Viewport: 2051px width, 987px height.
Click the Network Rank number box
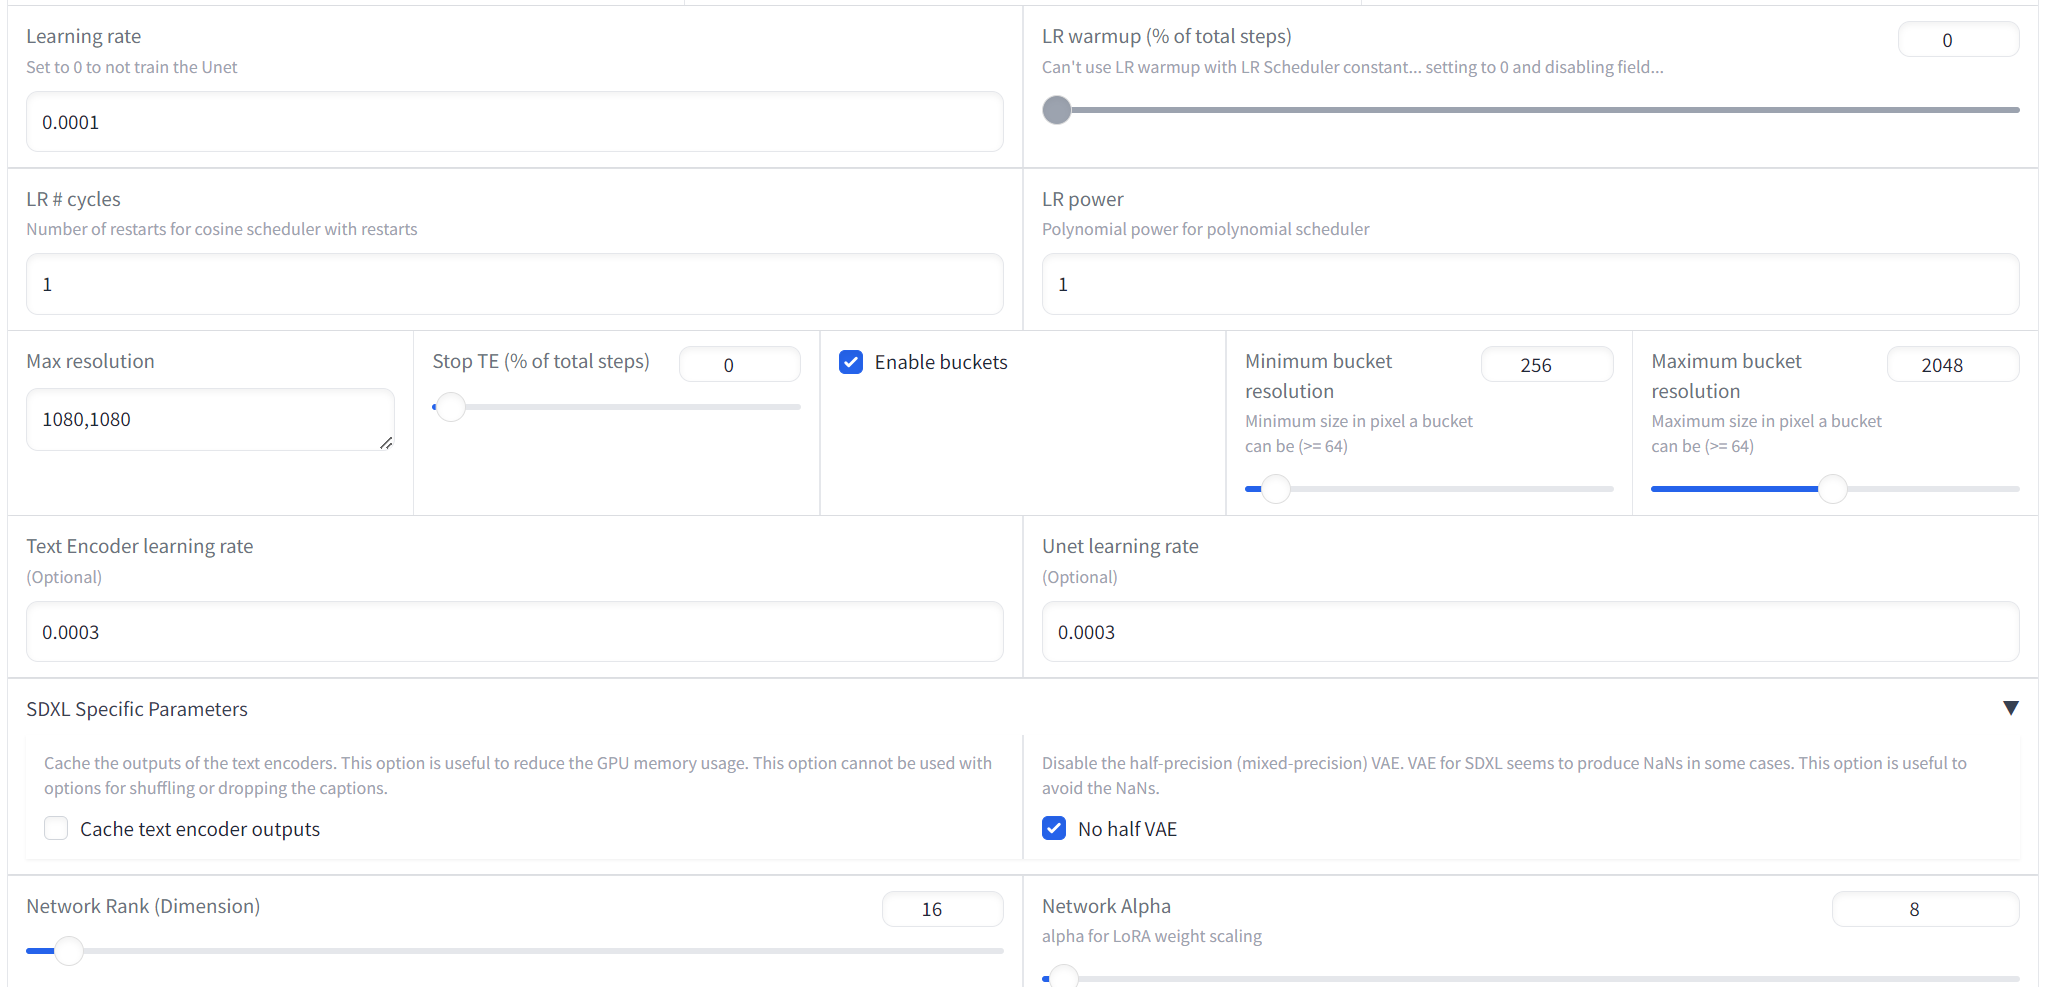coord(941,909)
